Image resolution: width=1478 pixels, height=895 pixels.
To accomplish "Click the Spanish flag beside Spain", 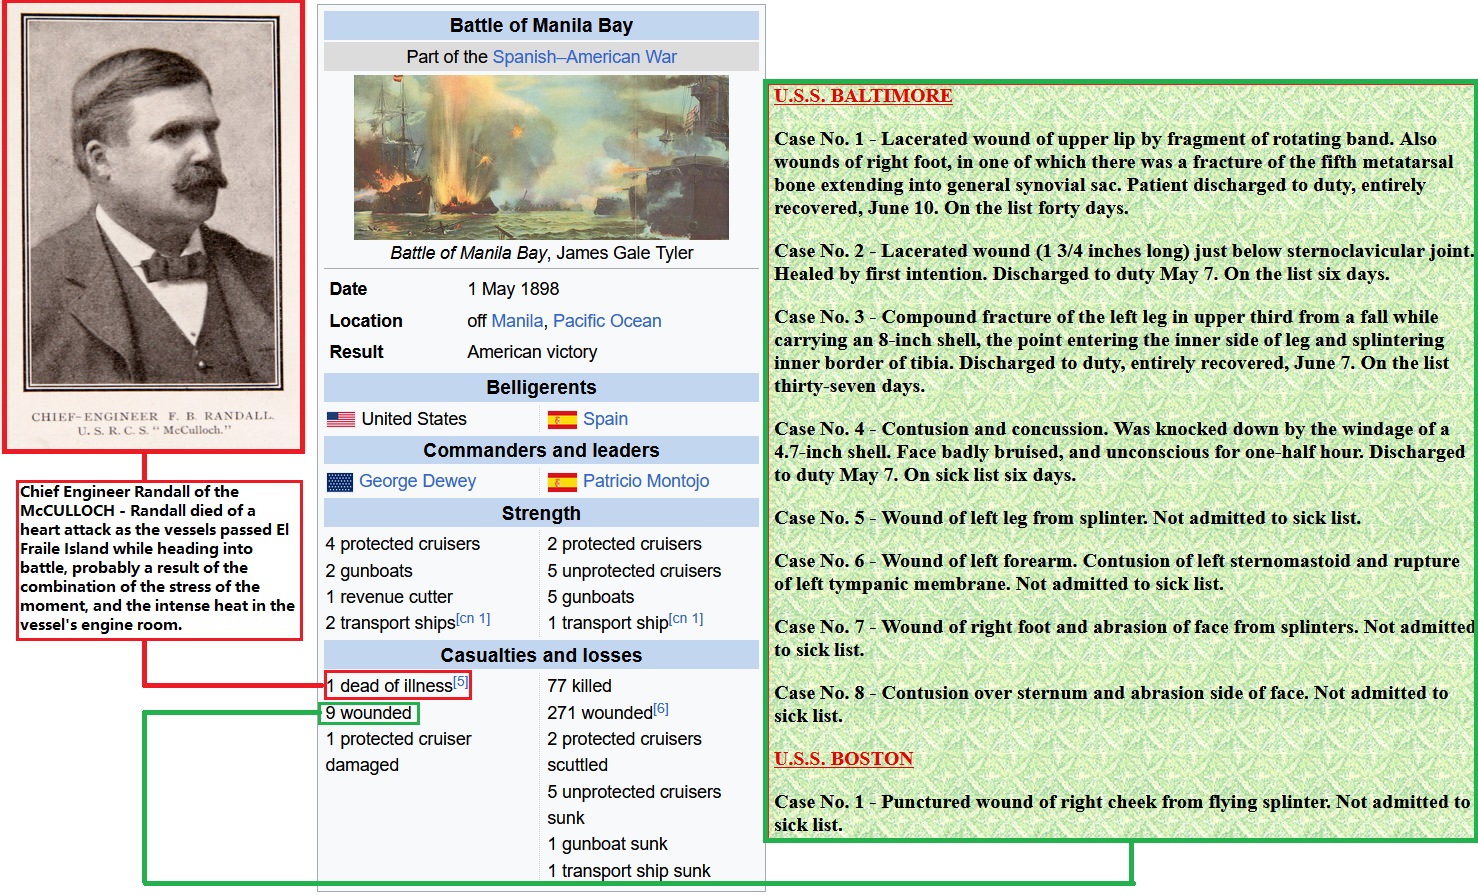I will click(x=562, y=420).
